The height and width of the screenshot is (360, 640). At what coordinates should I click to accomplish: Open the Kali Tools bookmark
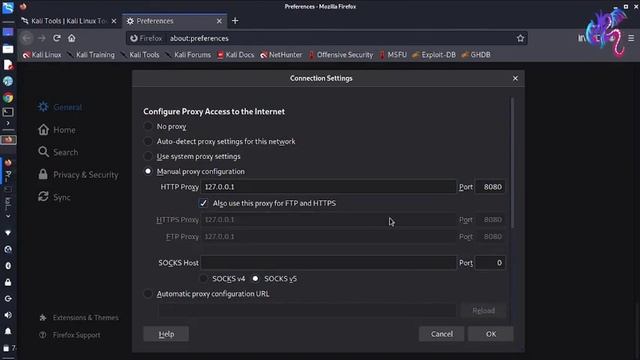point(140,55)
